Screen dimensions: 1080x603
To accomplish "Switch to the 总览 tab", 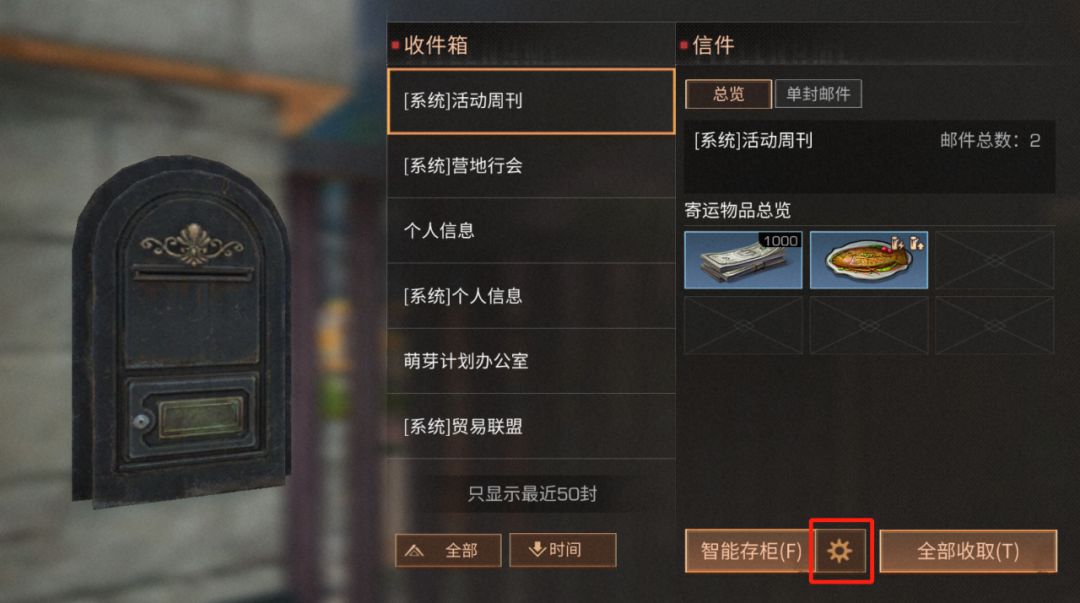I will click(x=728, y=94).
